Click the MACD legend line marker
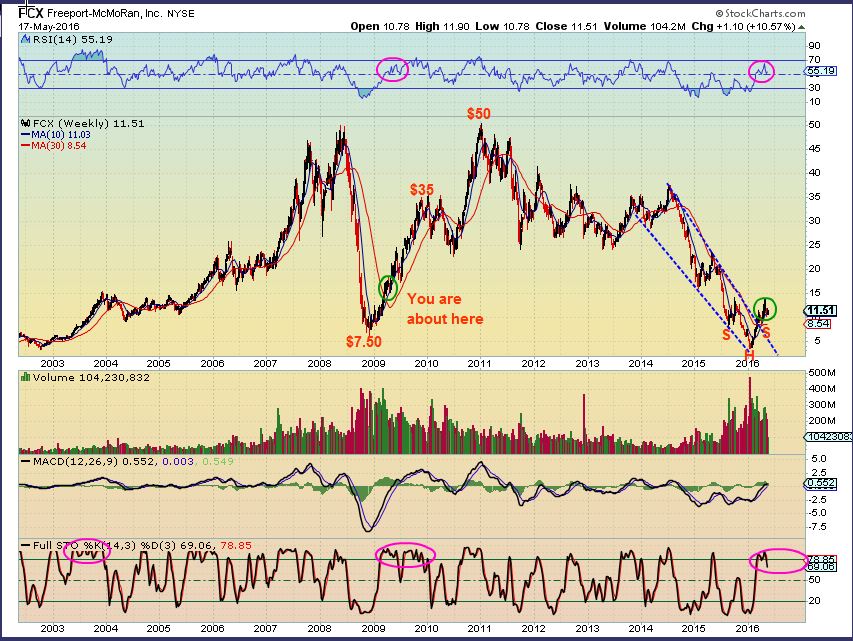The width and height of the screenshot is (853, 641). pos(26,461)
